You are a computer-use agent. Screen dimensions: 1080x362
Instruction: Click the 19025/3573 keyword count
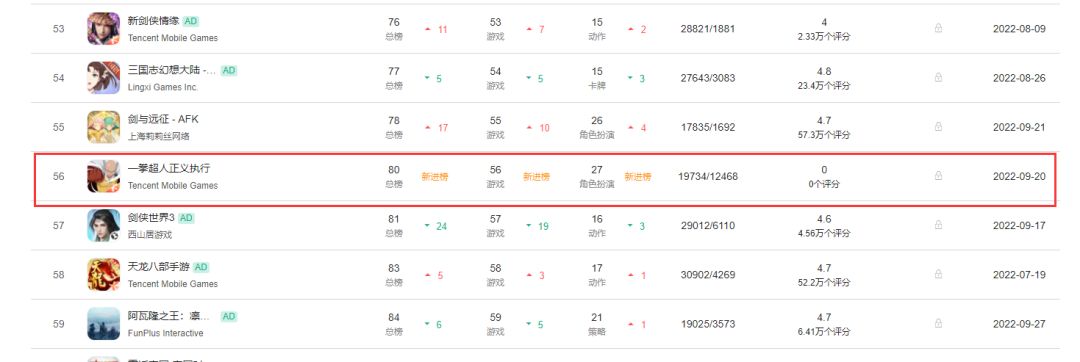pos(707,324)
